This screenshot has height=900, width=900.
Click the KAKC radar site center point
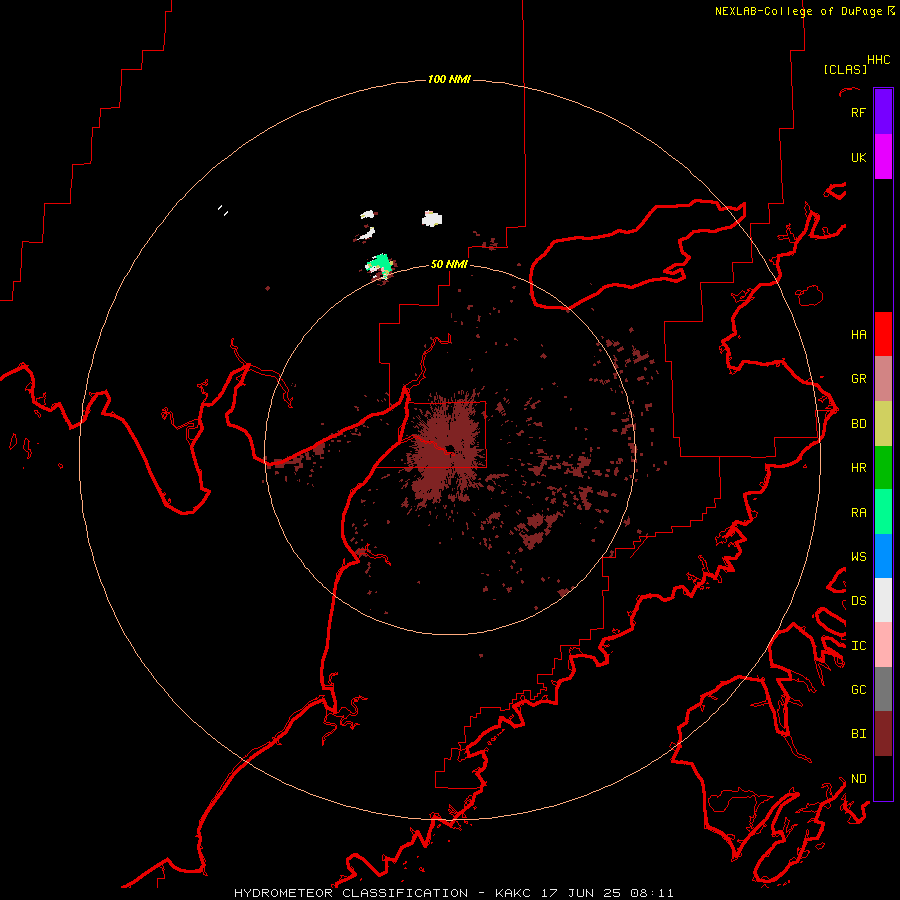(x=449, y=449)
